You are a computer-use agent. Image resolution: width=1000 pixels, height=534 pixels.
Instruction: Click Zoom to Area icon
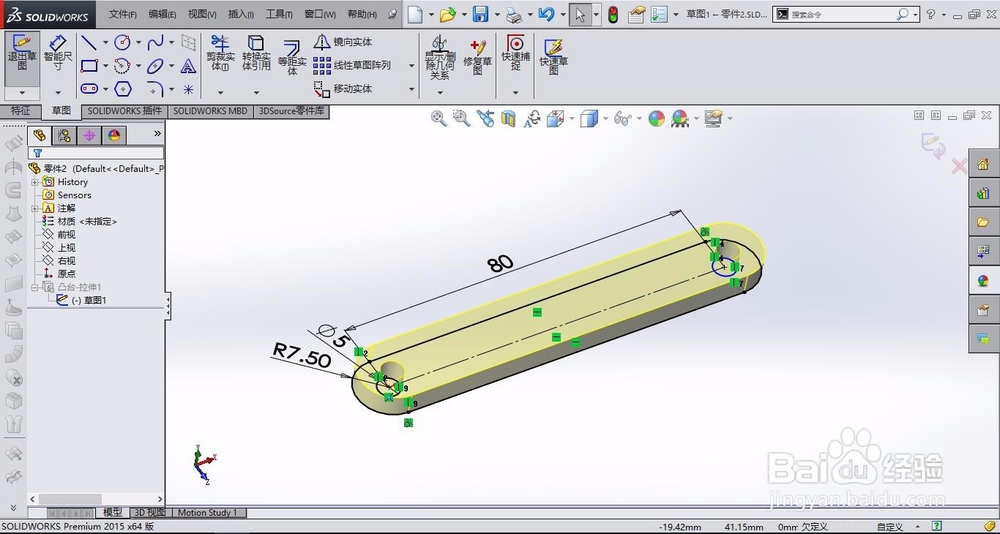461,118
